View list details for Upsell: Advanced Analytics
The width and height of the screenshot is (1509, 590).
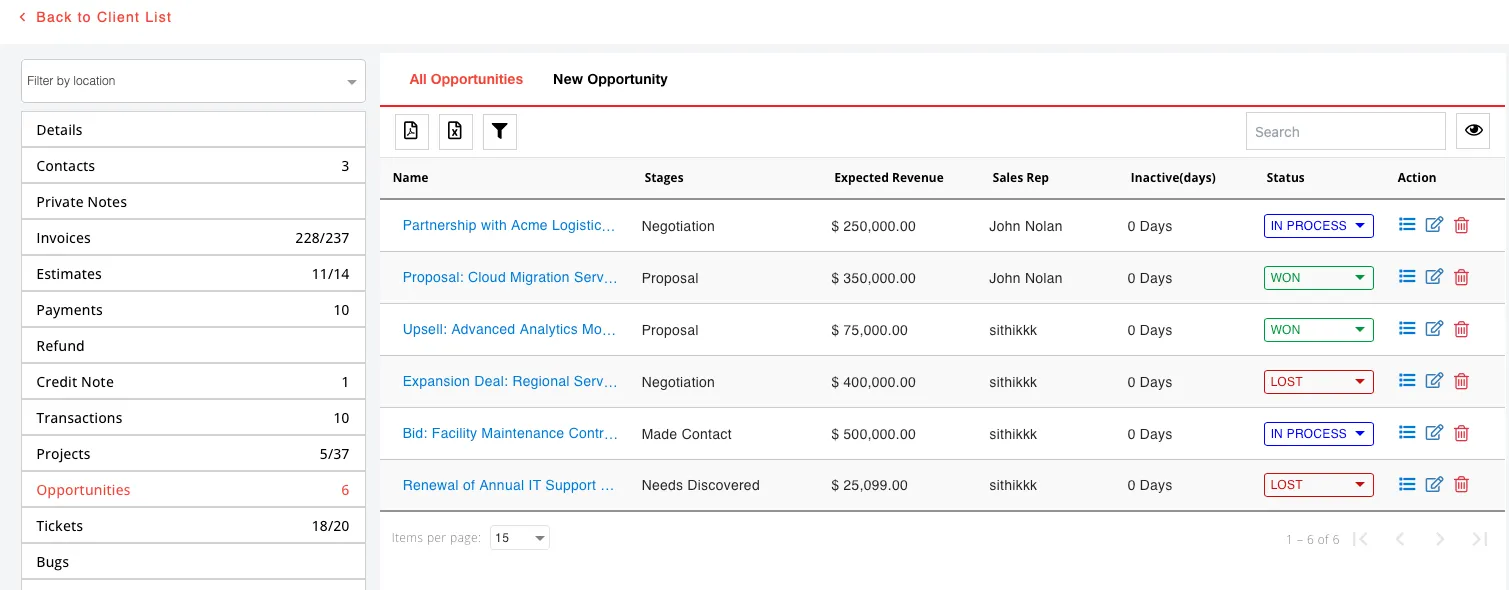[1407, 329]
